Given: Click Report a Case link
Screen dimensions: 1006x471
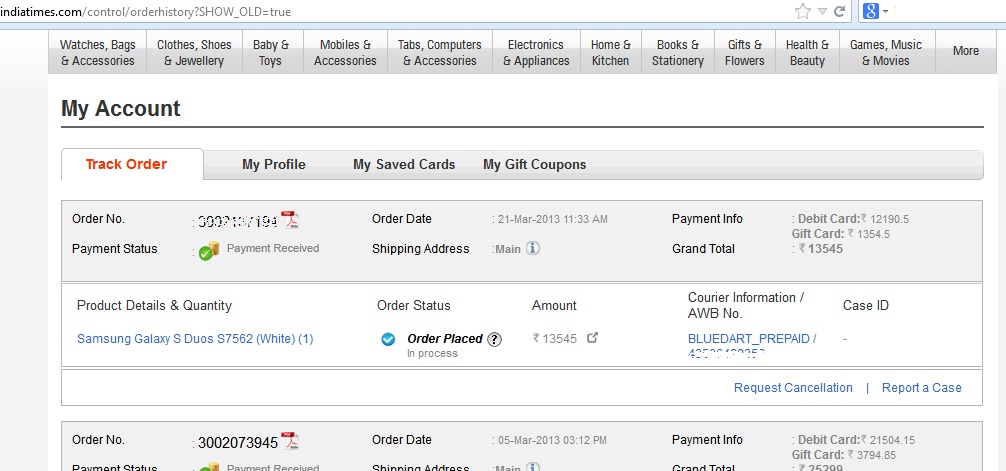Looking at the screenshot, I should (x=921, y=388).
